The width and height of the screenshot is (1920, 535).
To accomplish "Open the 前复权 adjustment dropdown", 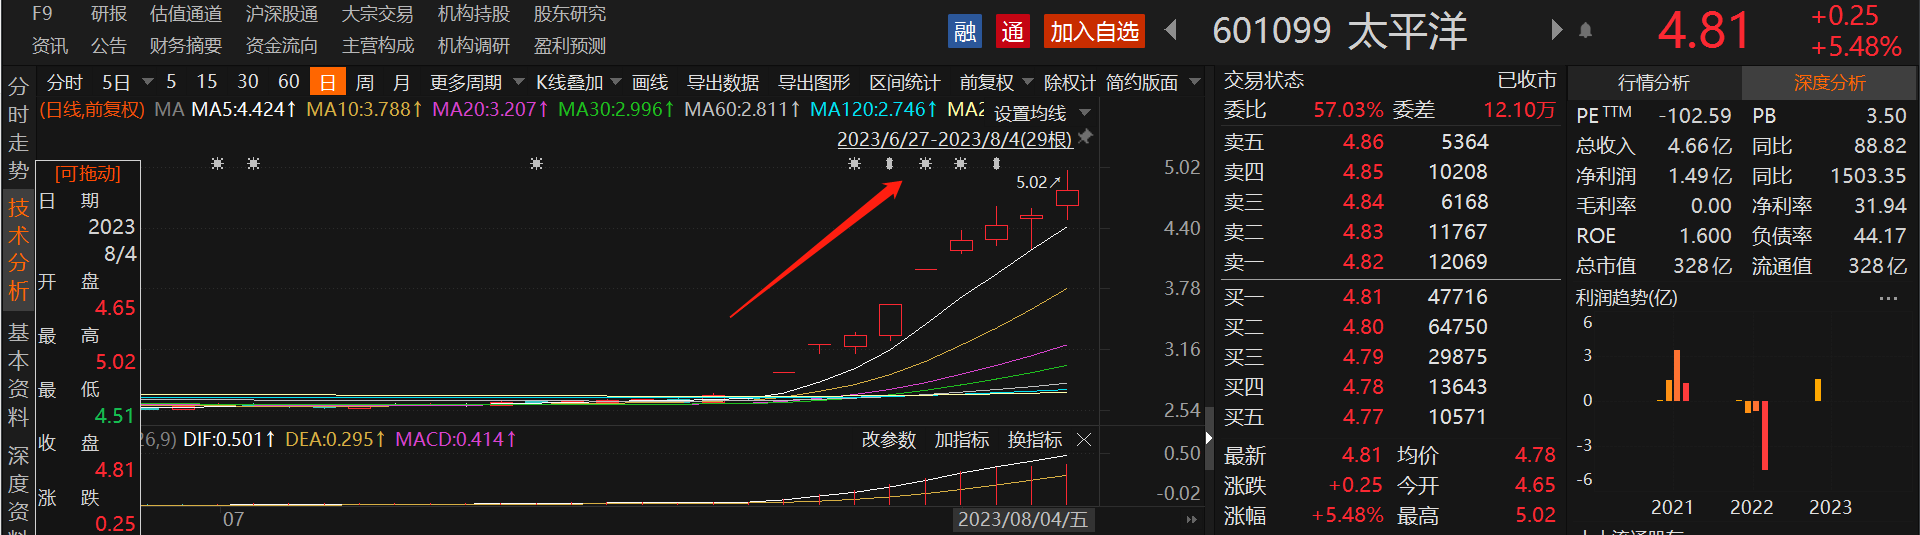I will 996,82.
